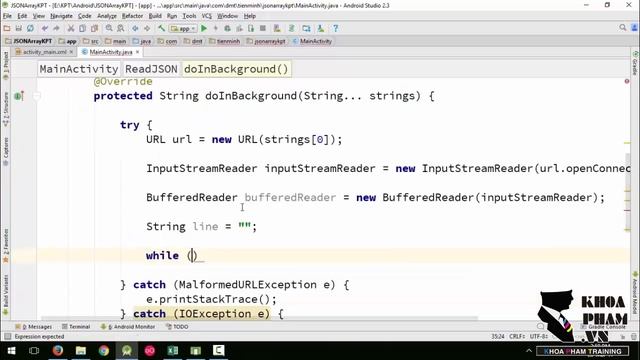Click JSONArrayKPT breadcrumb in navigation bar
Screen dimensions: 640x360
pyautogui.click(x=29, y=41)
